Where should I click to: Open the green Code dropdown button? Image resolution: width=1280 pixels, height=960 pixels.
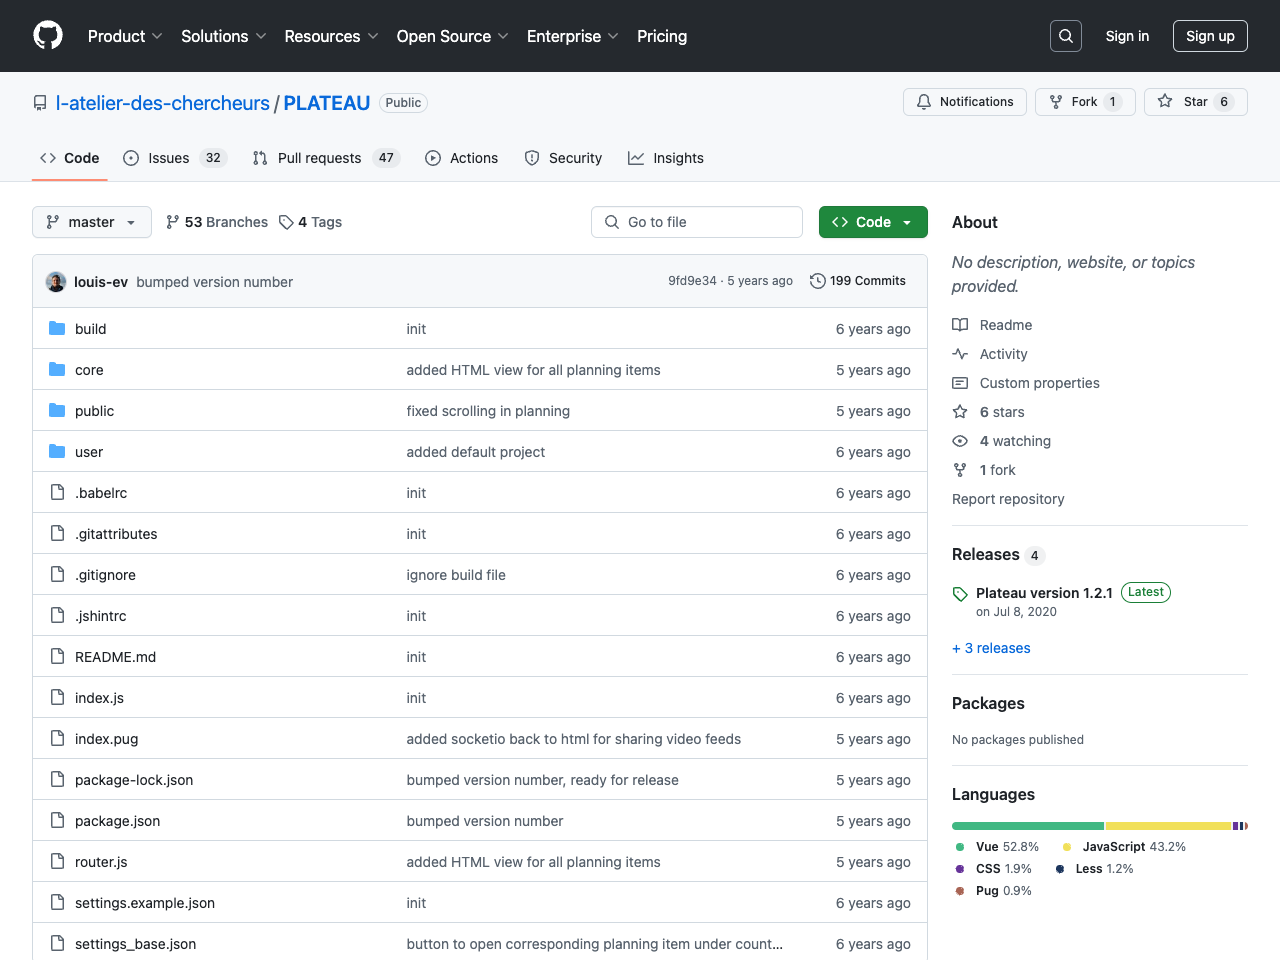[873, 222]
